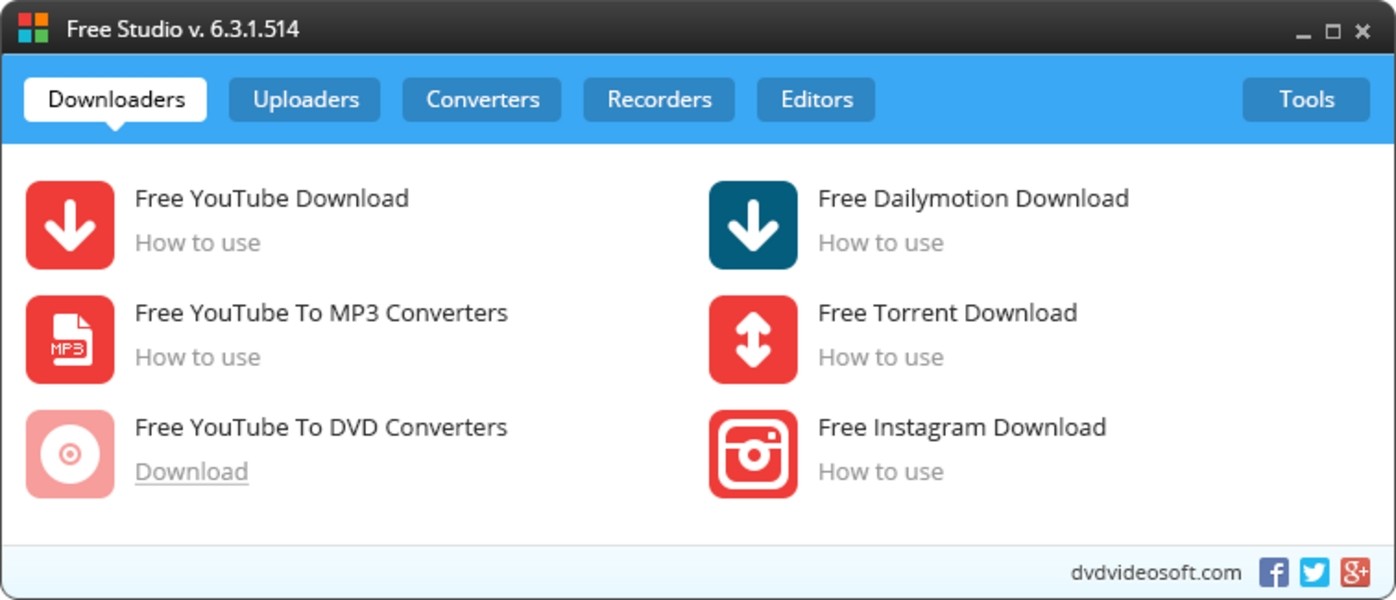Open the Google Plus icon
Image resolution: width=1396 pixels, height=600 pixels.
(1355, 572)
